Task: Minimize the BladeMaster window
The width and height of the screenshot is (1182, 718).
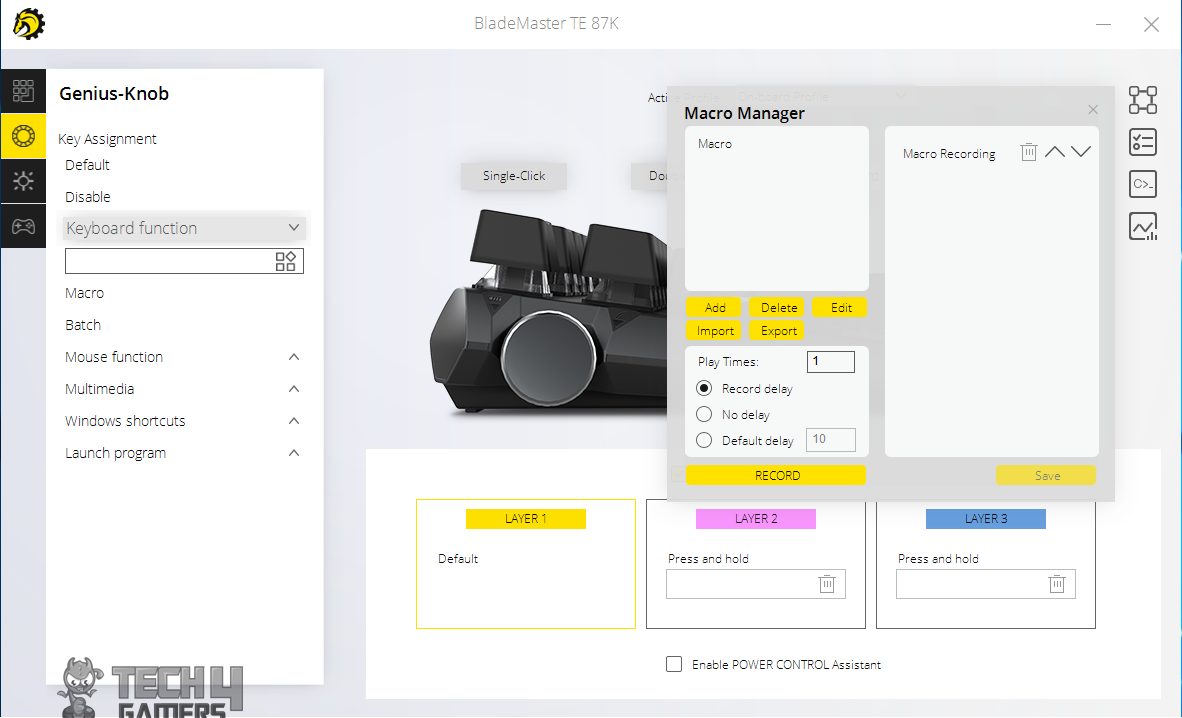Action: [1104, 24]
